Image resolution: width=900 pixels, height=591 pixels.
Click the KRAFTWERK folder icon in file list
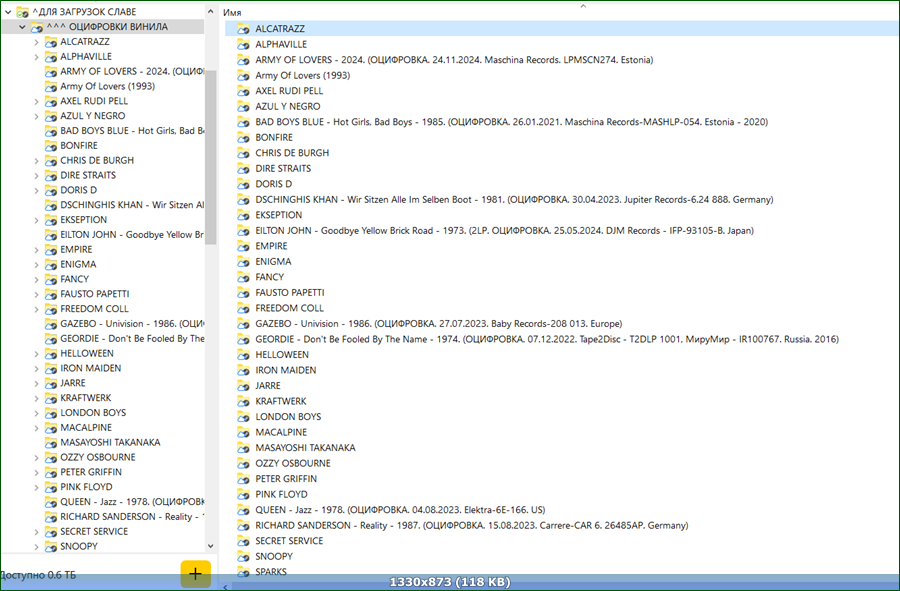[x=243, y=401]
